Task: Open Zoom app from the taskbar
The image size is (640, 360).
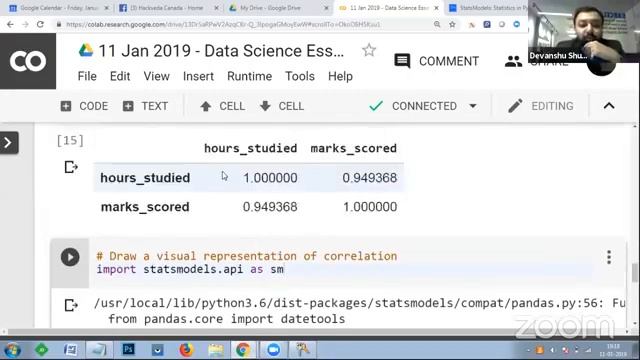Action: (x=273, y=350)
